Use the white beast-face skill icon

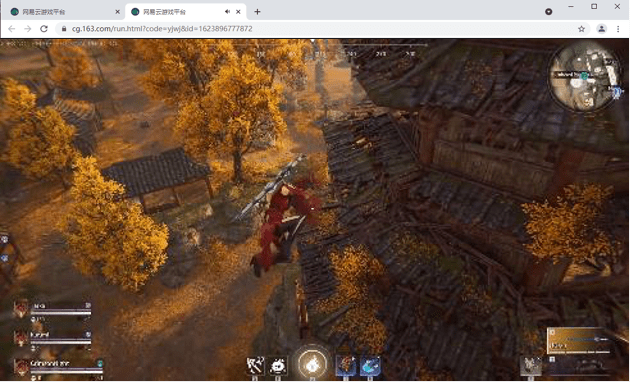(x=278, y=366)
